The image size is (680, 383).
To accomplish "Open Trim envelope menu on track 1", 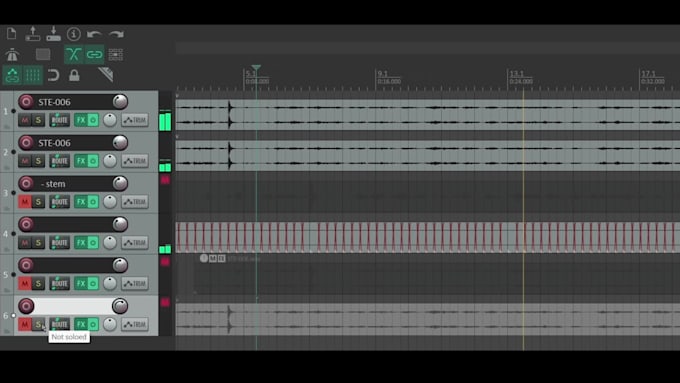I will pos(135,120).
